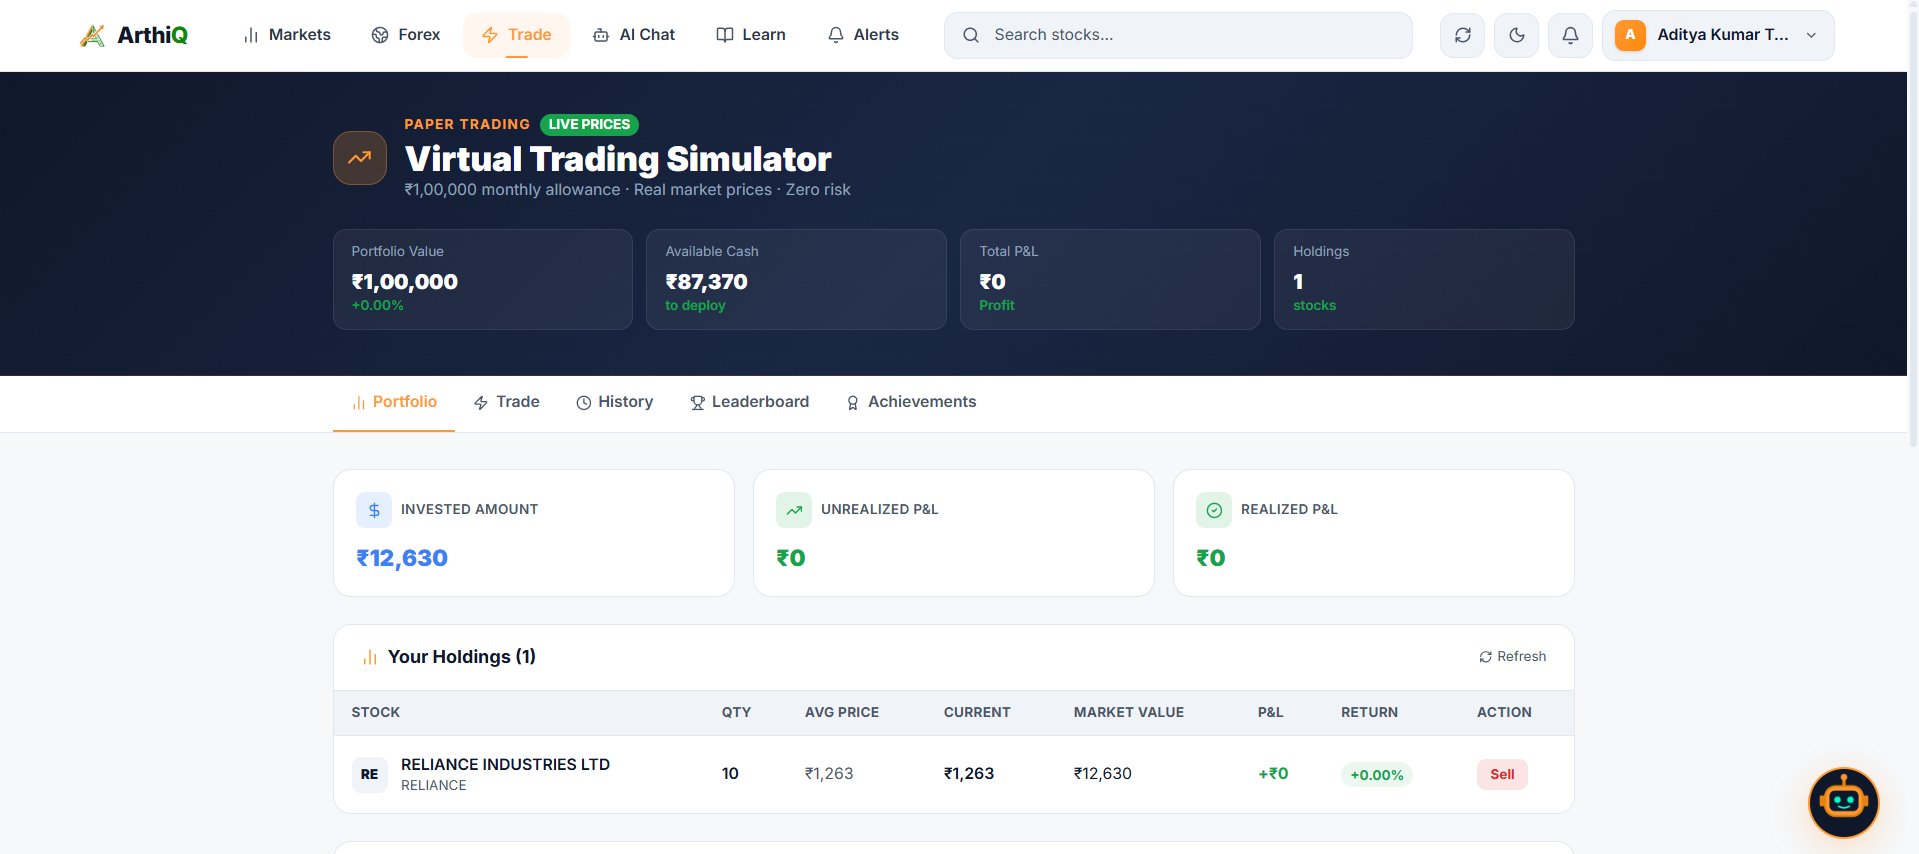This screenshot has width=1919, height=854.
Task: Toggle dark mode with the moon icon
Action: [1516, 35]
